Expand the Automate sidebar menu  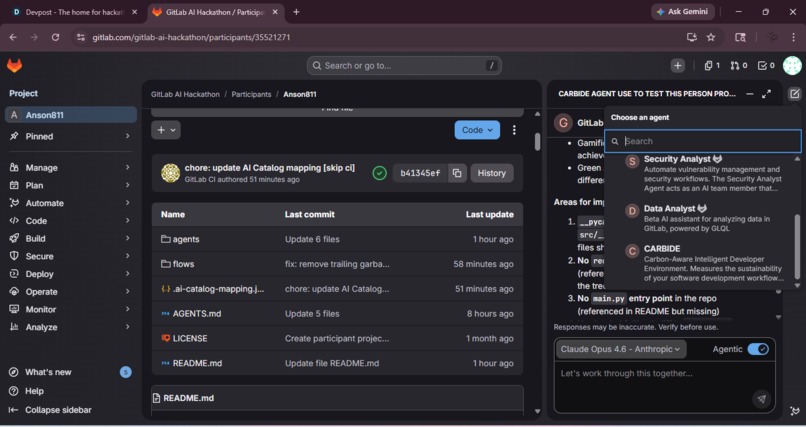pyautogui.click(x=70, y=203)
